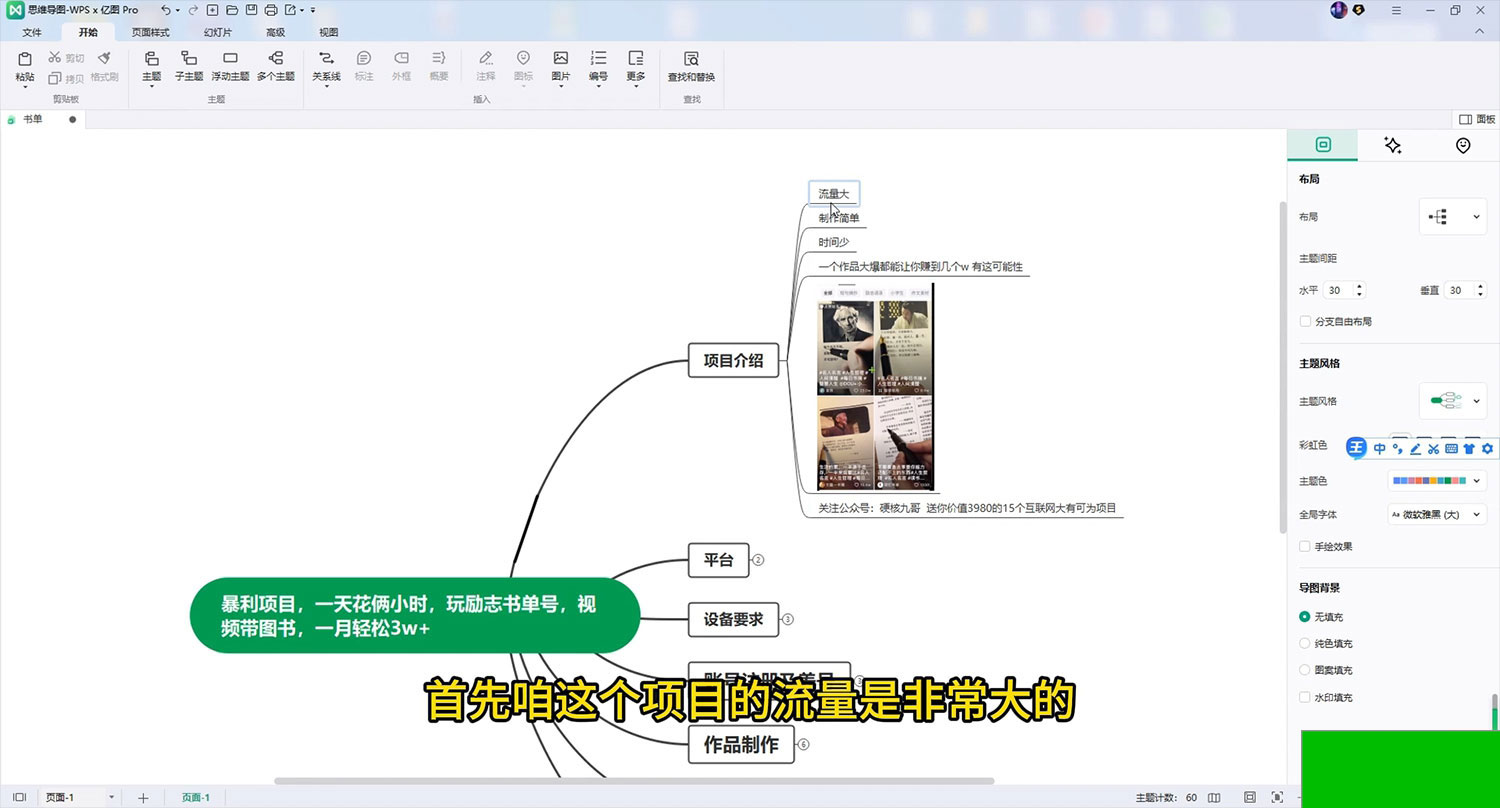Expand the 主题风格 theme style dropdown
Viewport: 1500px width, 808px height.
[1453, 401]
